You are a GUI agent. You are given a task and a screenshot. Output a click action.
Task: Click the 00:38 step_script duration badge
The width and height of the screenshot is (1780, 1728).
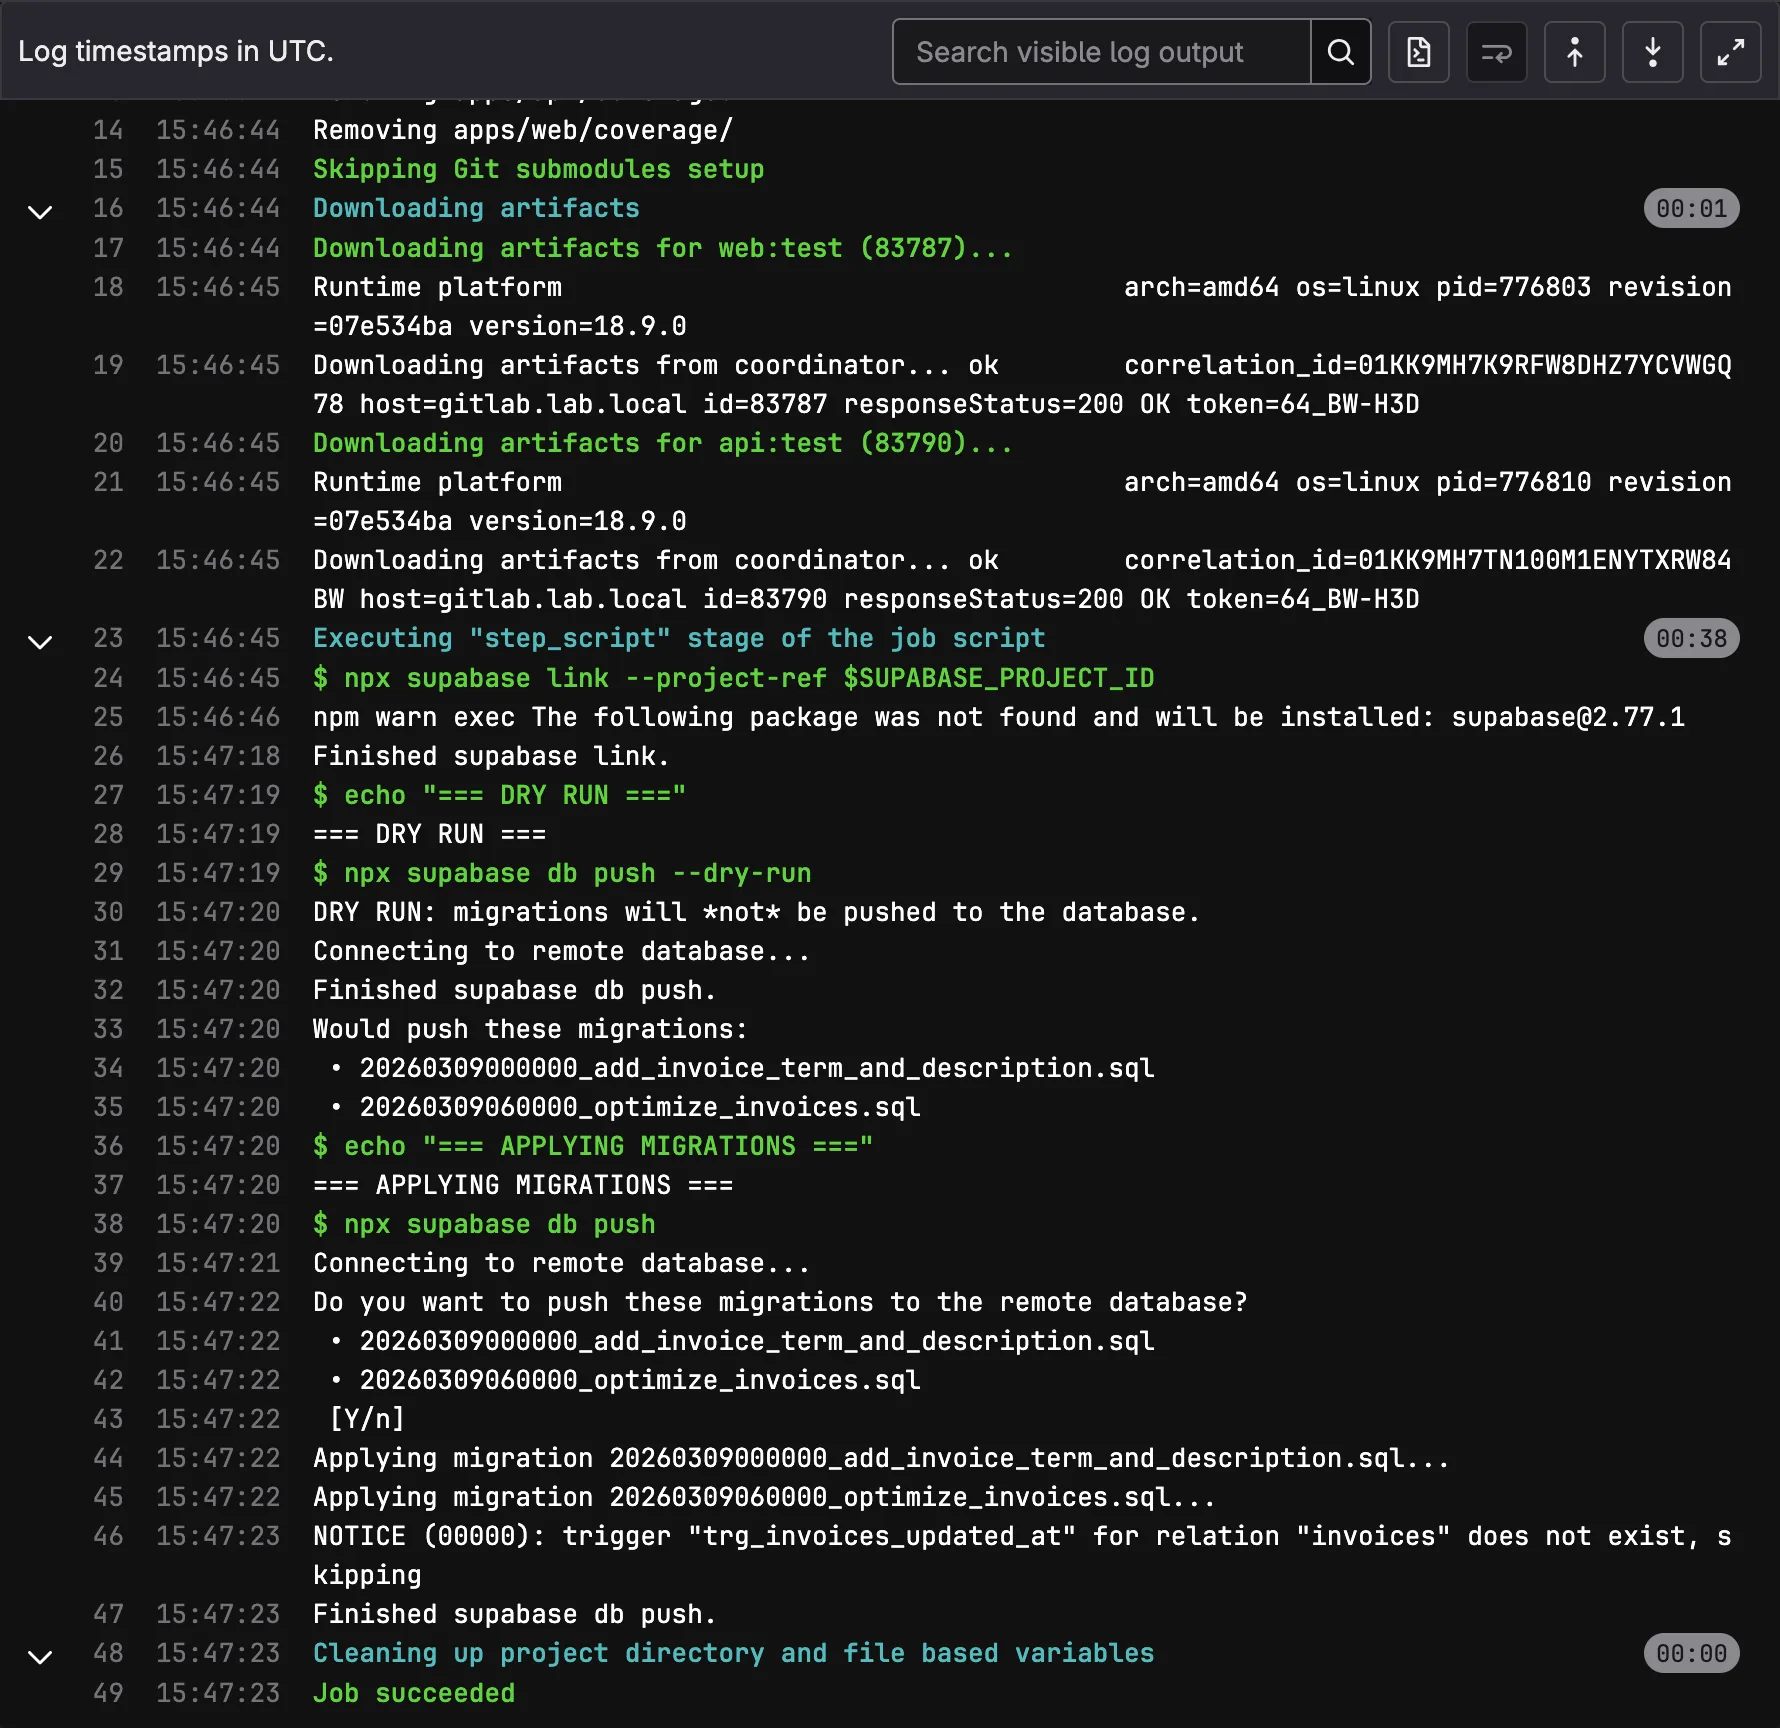[x=1691, y=638]
